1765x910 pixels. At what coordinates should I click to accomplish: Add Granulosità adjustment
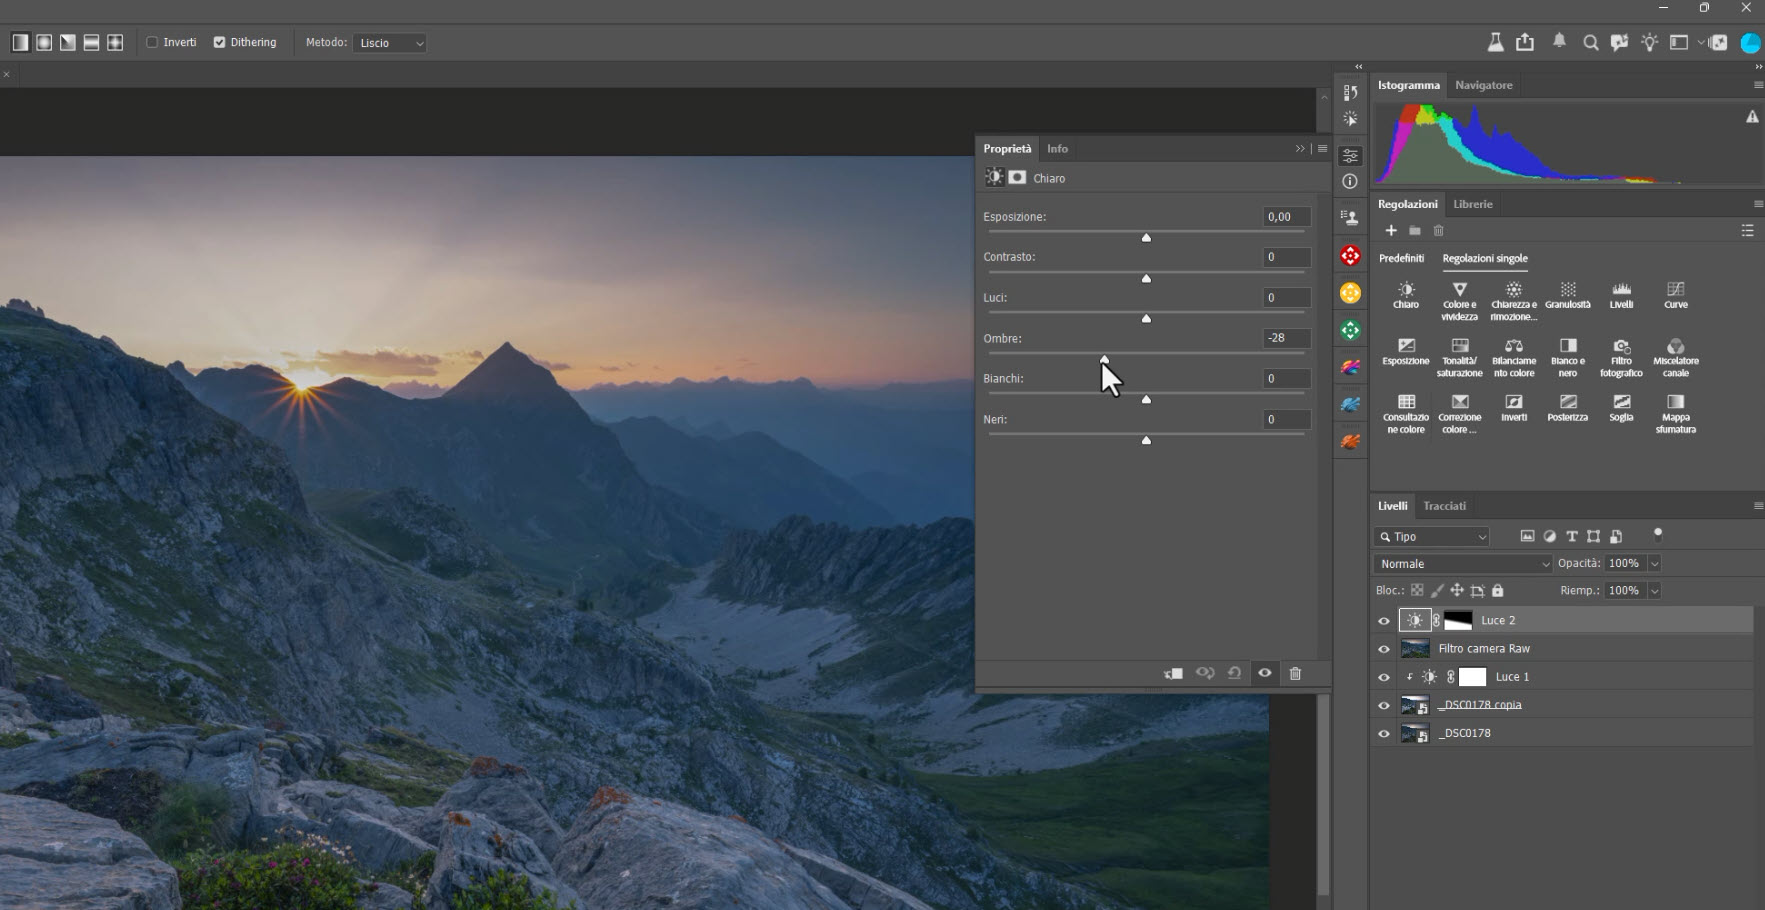tap(1567, 295)
